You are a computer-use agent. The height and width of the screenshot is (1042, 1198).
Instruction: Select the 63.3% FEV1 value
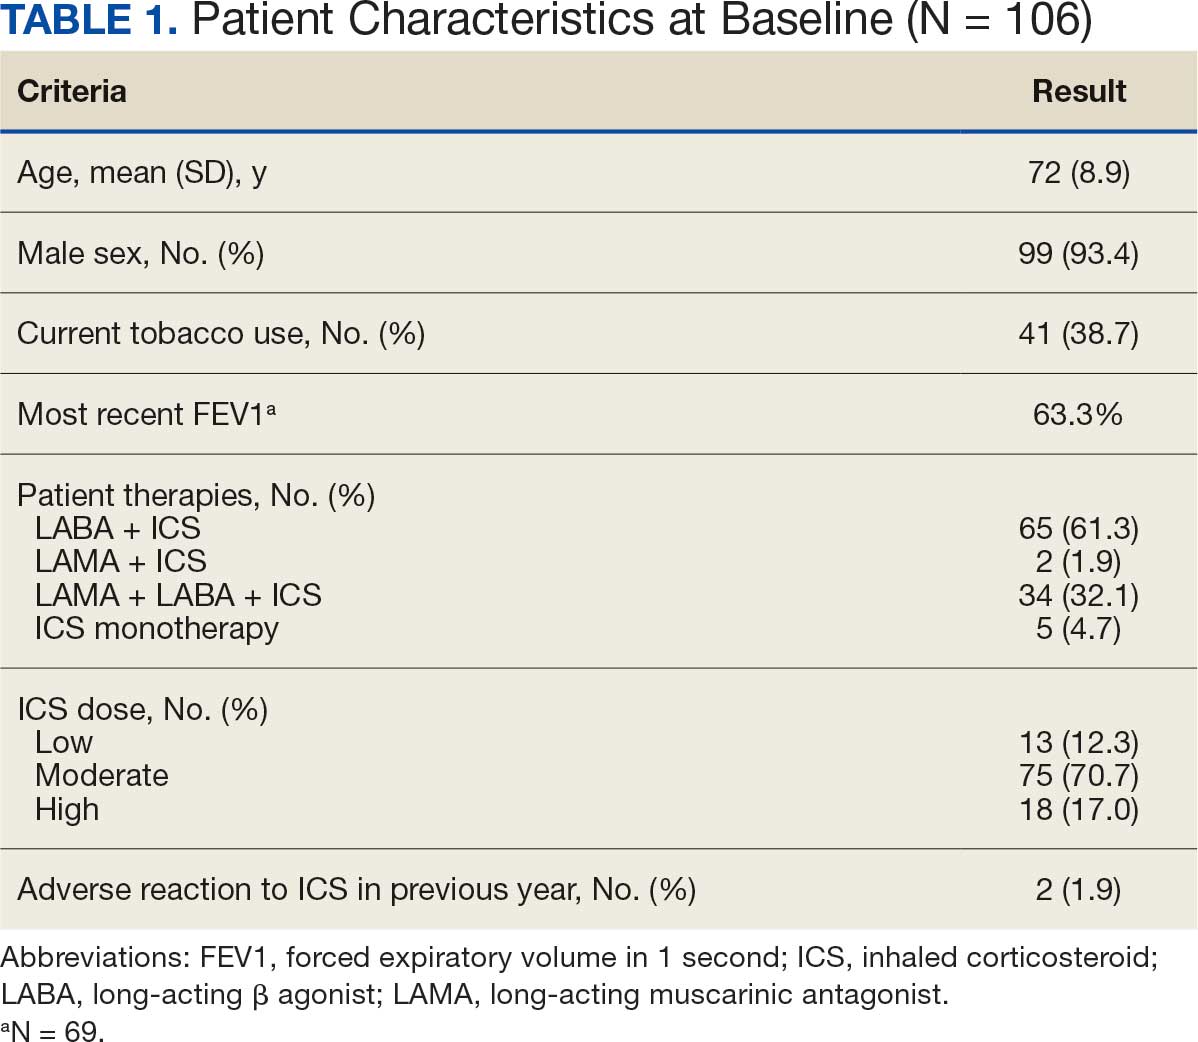coord(1078,414)
